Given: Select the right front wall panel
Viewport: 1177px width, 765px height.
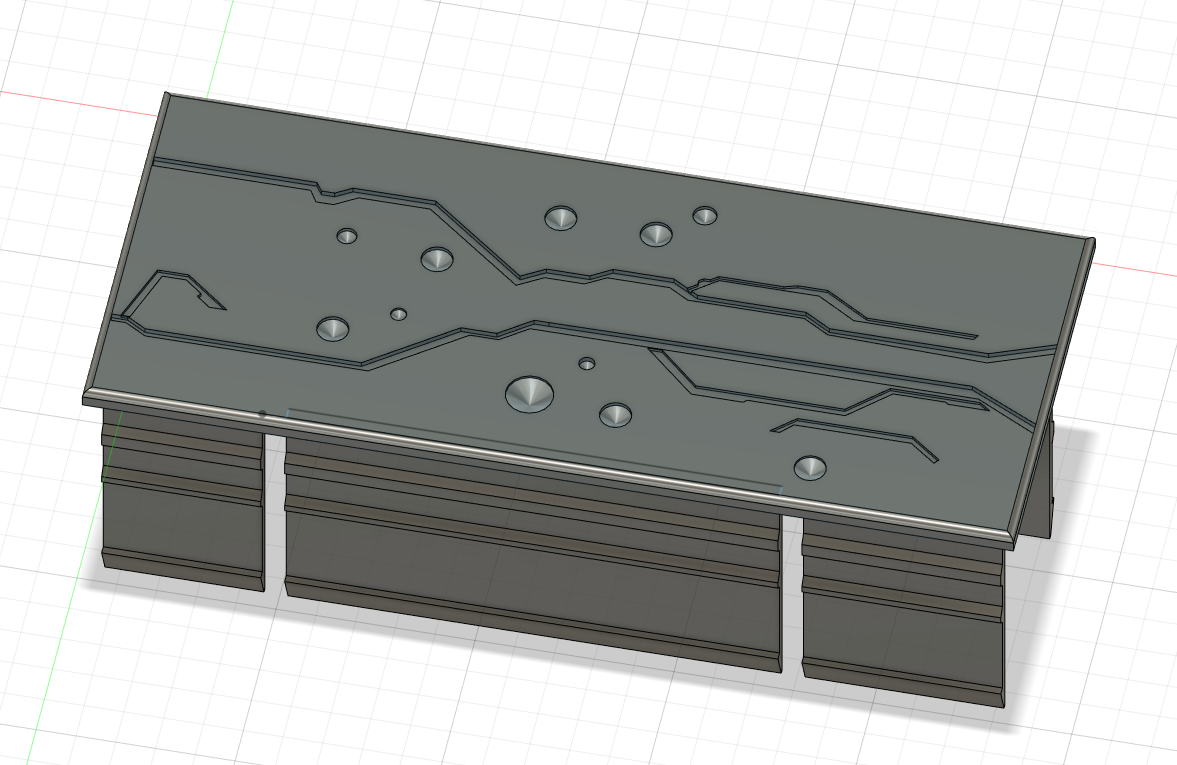Looking at the screenshot, I should (902, 613).
